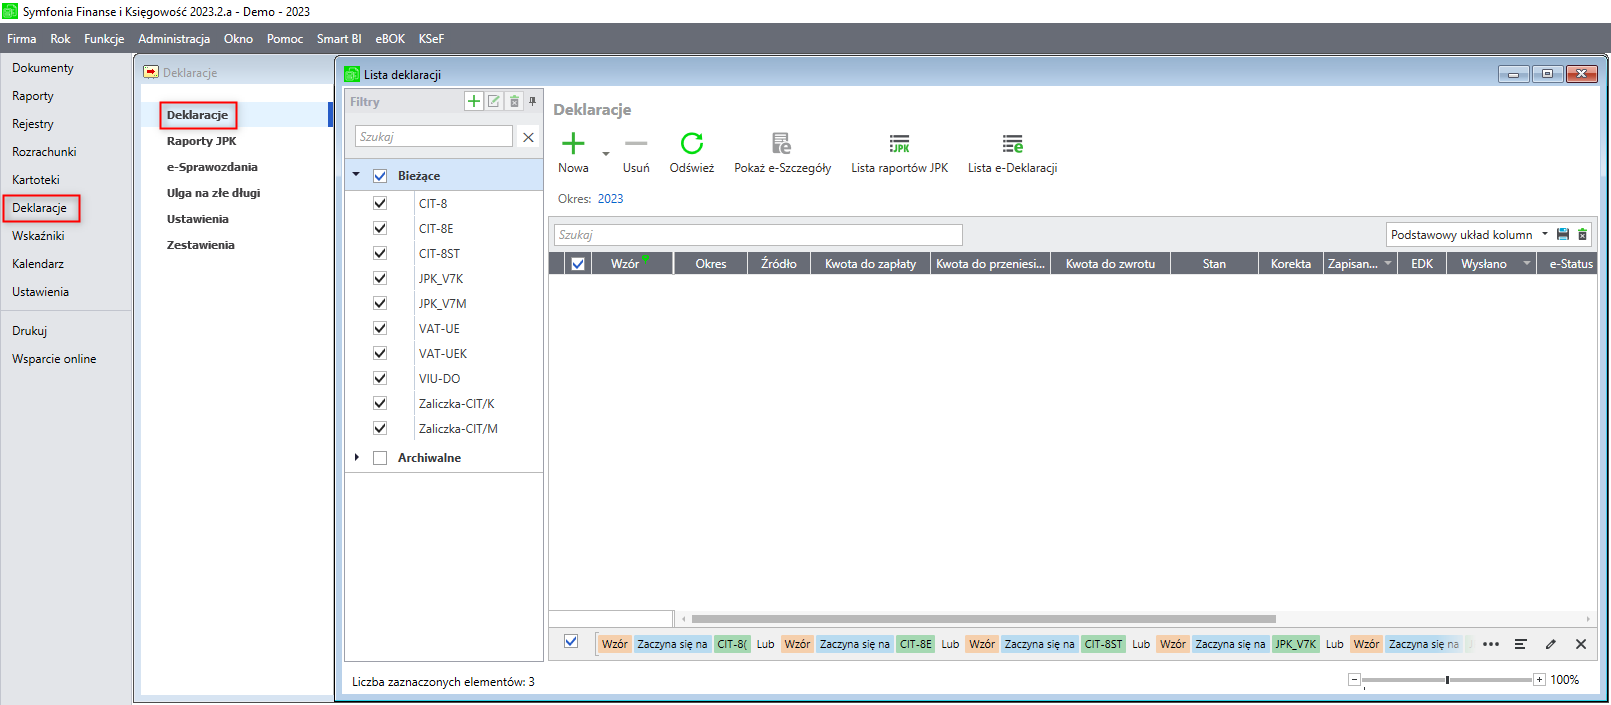
Task: Click the zoom in plus button
Action: coord(1539,680)
